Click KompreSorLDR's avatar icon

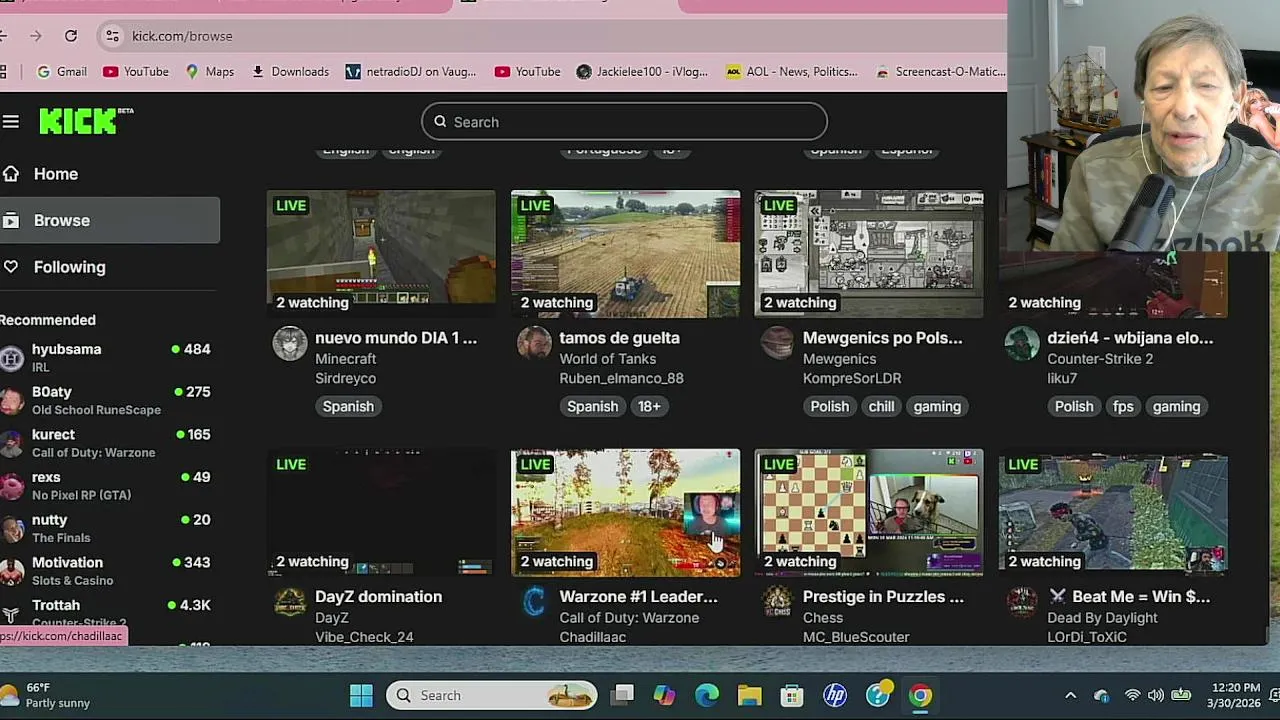(x=778, y=344)
